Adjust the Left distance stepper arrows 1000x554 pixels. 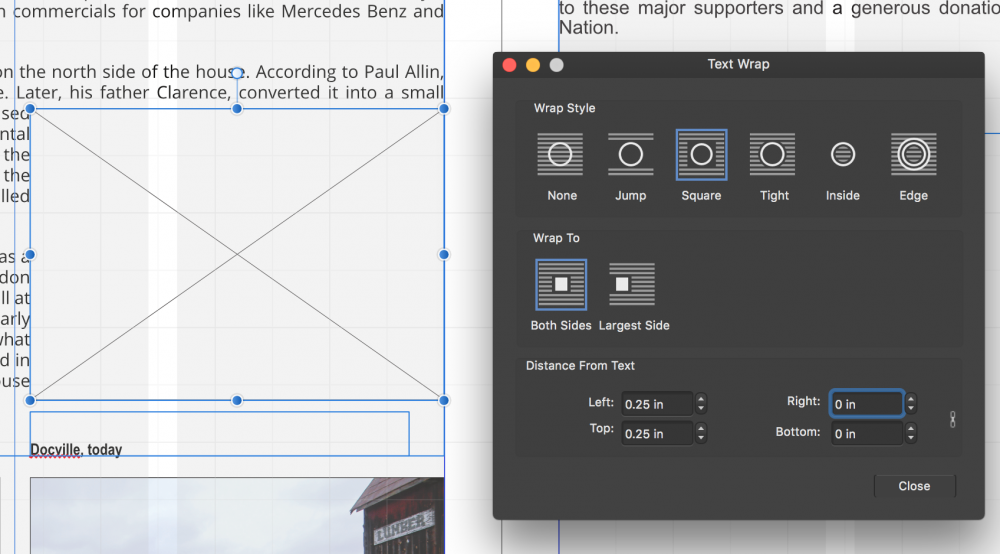[701, 404]
